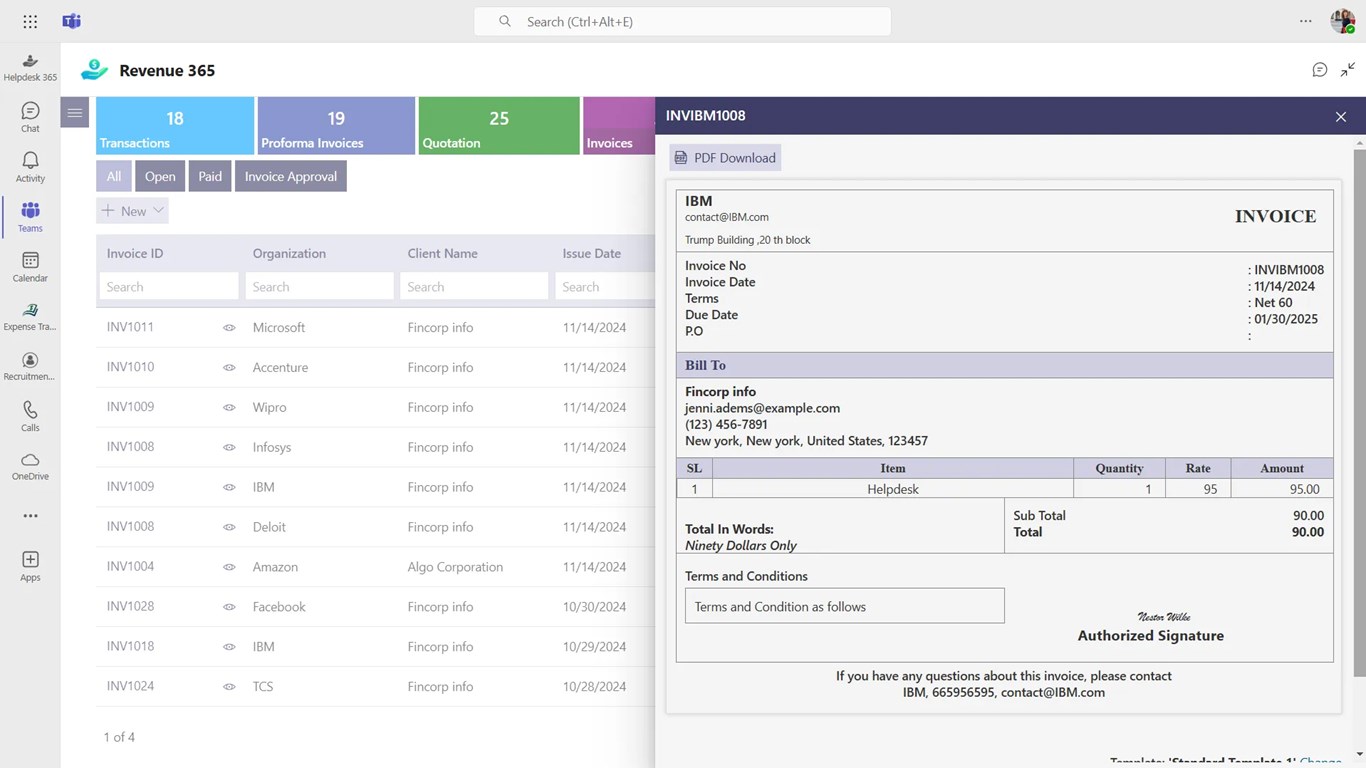Viewport: 1366px width, 768px height.
Task: View TCS invoice via eye icon
Action: tap(229, 687)
